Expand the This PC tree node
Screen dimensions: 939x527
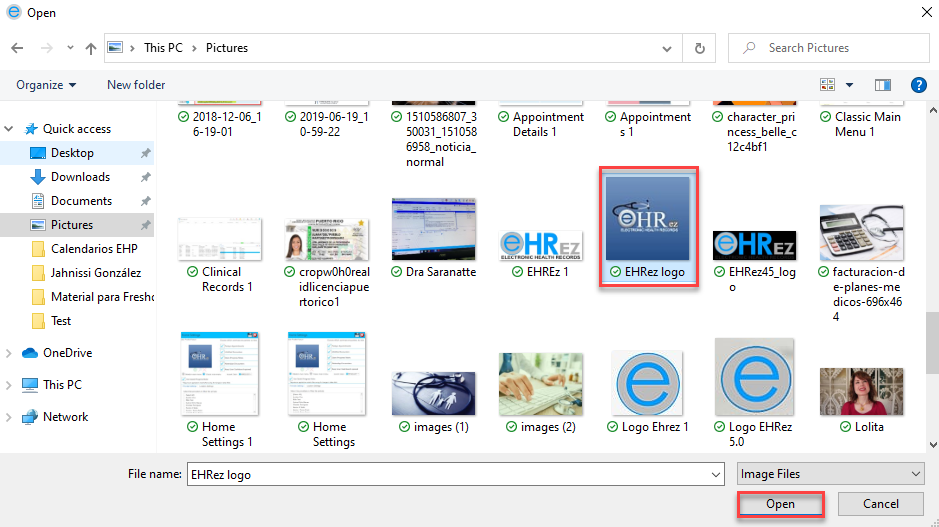(x=8, y=385)
